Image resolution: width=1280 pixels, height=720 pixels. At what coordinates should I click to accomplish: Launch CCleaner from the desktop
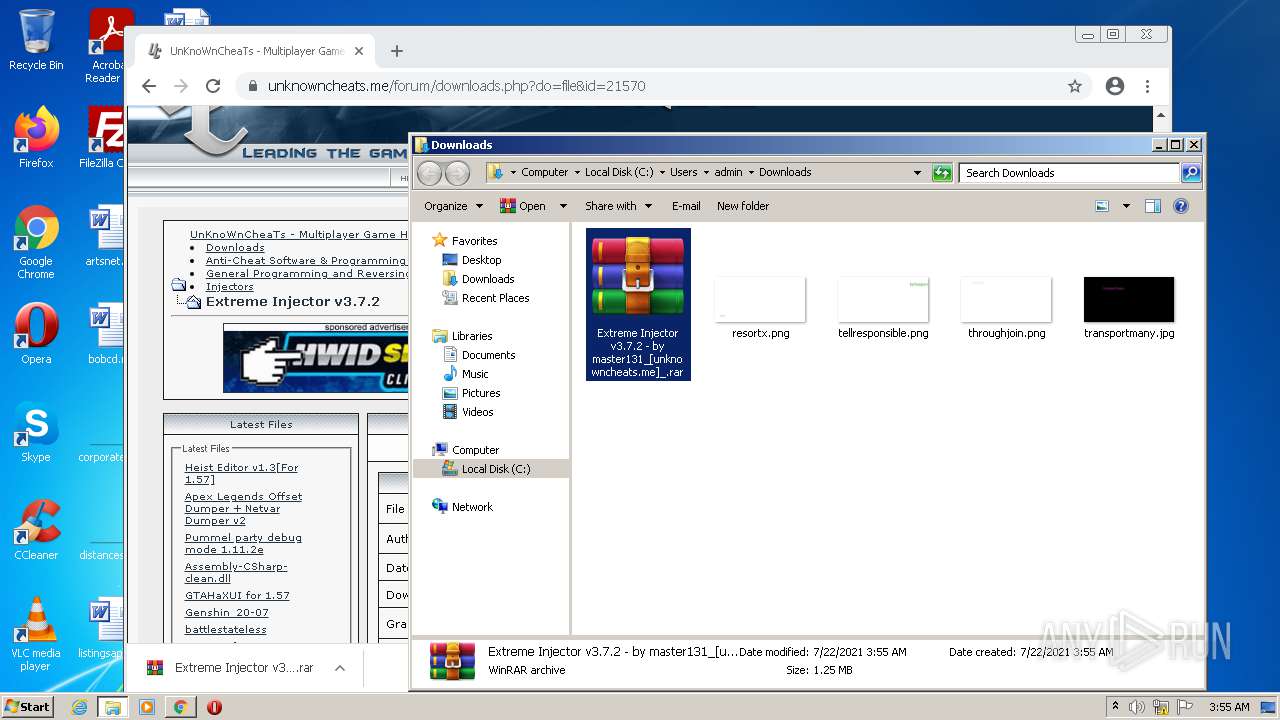click(36, 529)
